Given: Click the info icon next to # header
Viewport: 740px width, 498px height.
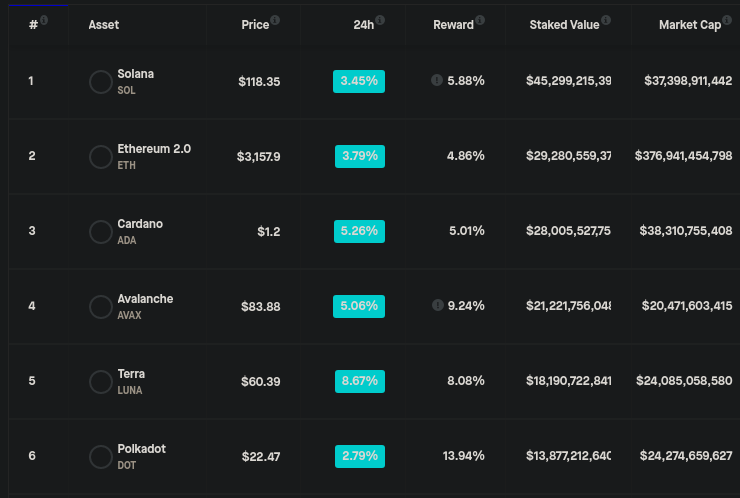Looking at the screenshot, I should (44, 20).
